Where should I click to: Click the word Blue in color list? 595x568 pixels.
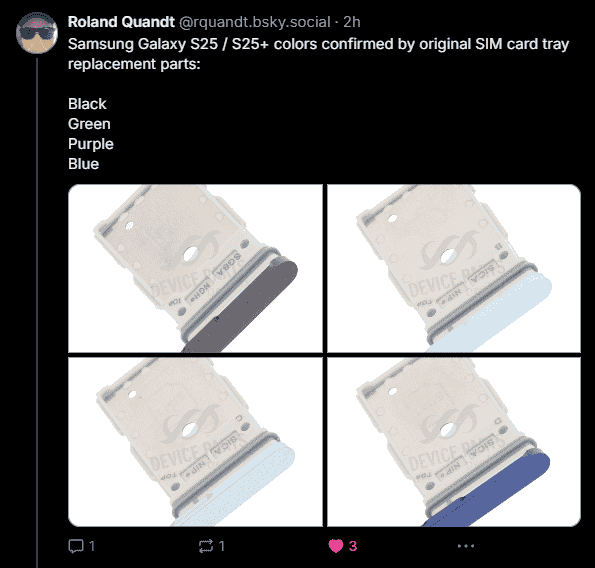(x=83, y=164)
